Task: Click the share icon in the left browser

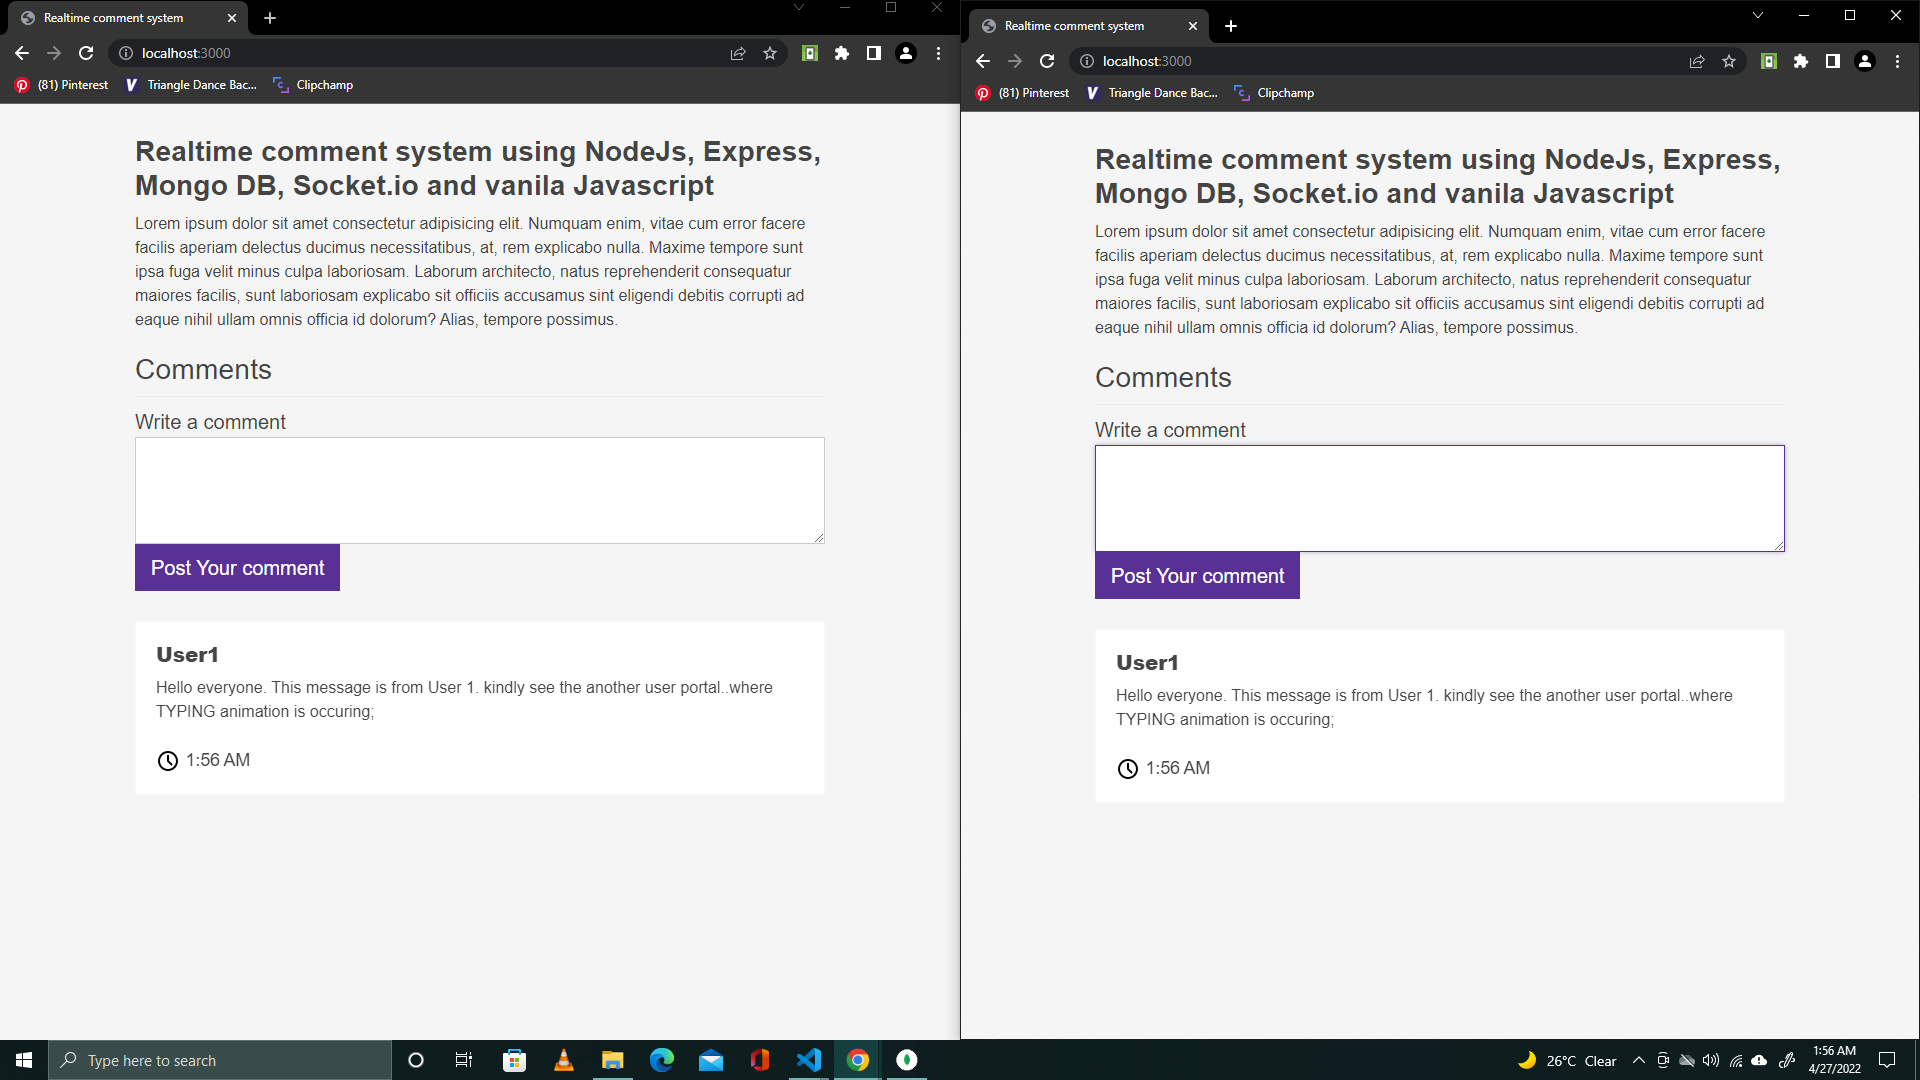Action: [738, 53]
